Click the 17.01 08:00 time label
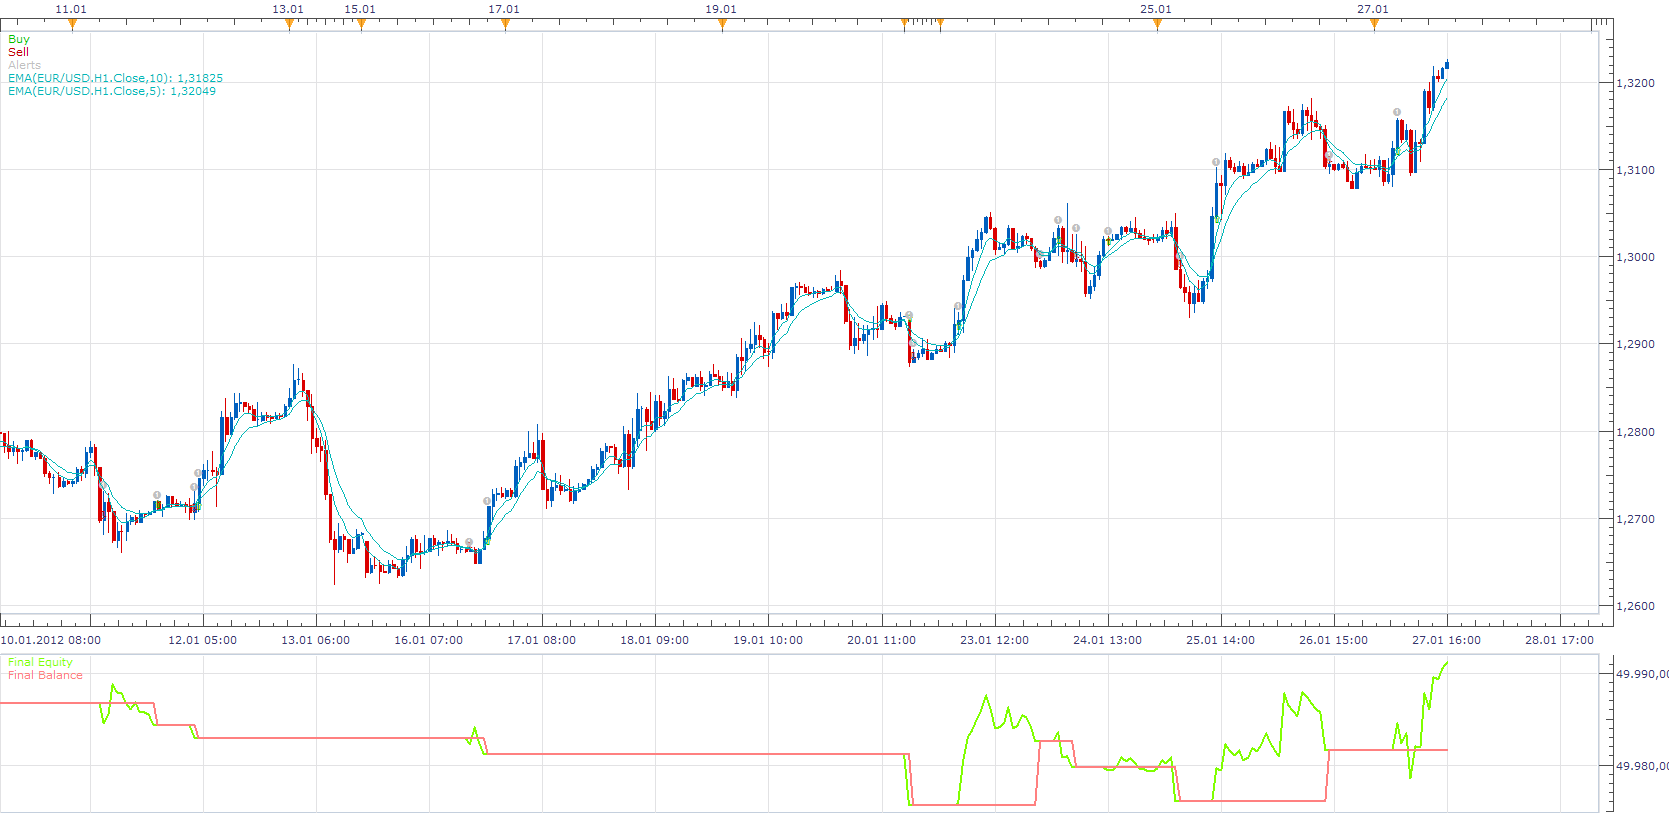Screen dimensions: 1670x813 [x=542, y=640]
